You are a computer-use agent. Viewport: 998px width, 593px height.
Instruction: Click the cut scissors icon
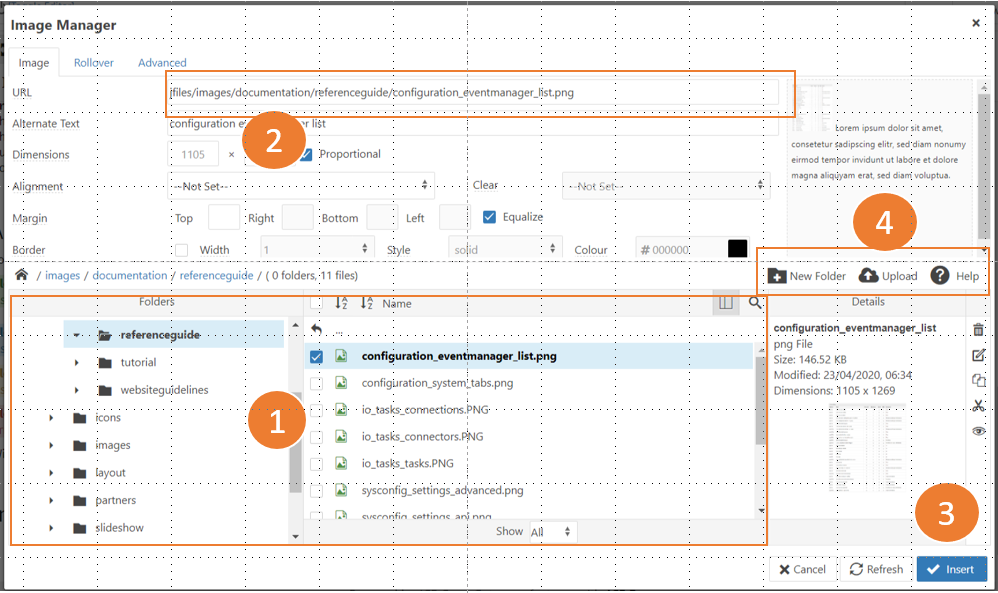click(x=978, y=405)
